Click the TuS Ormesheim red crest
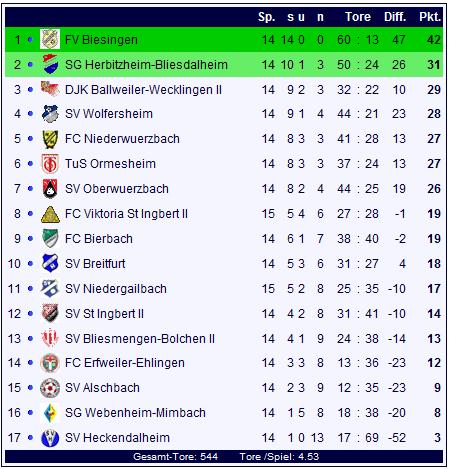 pyautogui.click(x=50, y=164)
